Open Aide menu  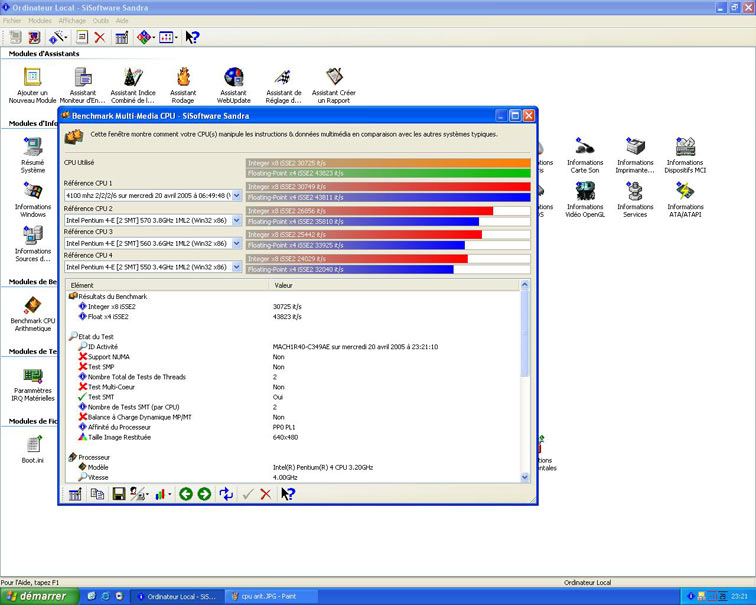coord(122,21)
